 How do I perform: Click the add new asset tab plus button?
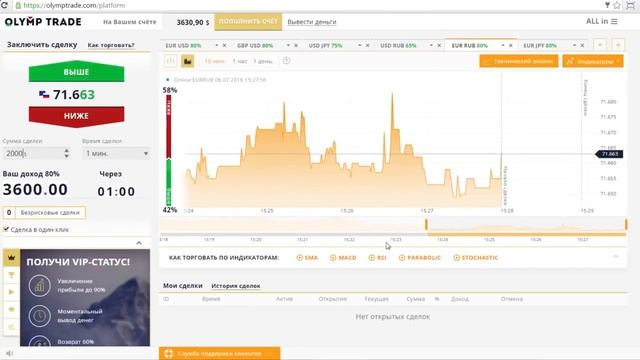pos(618,45)
